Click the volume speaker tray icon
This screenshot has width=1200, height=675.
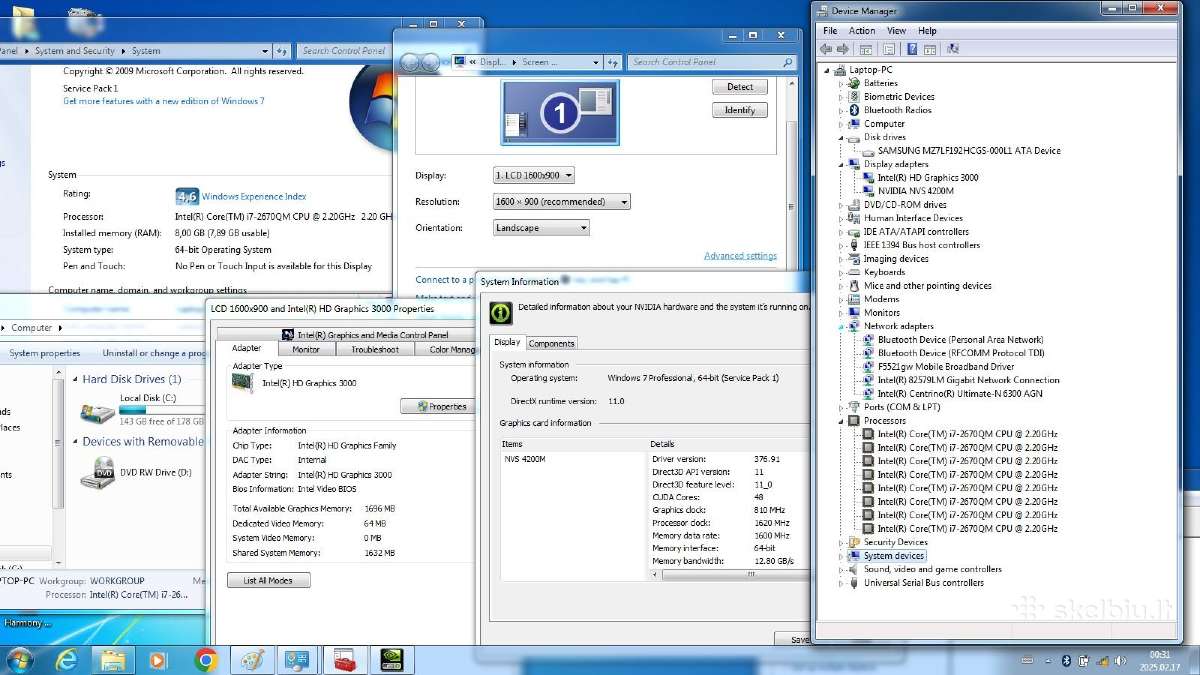click(x=1118, y=661)
